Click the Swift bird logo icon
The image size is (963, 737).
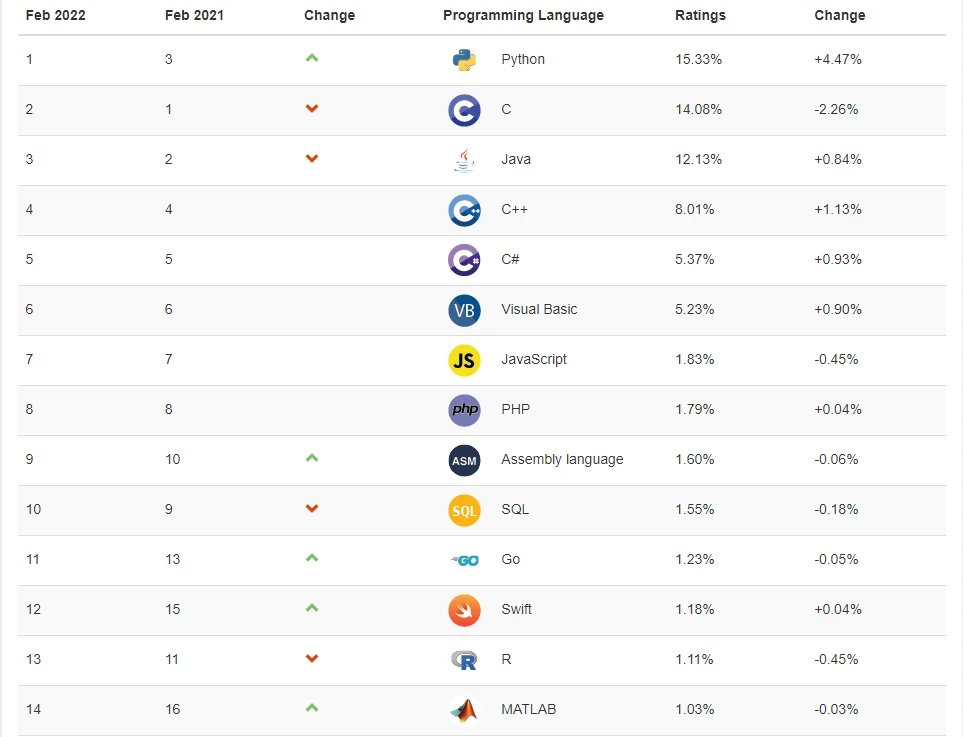(464, 610)
